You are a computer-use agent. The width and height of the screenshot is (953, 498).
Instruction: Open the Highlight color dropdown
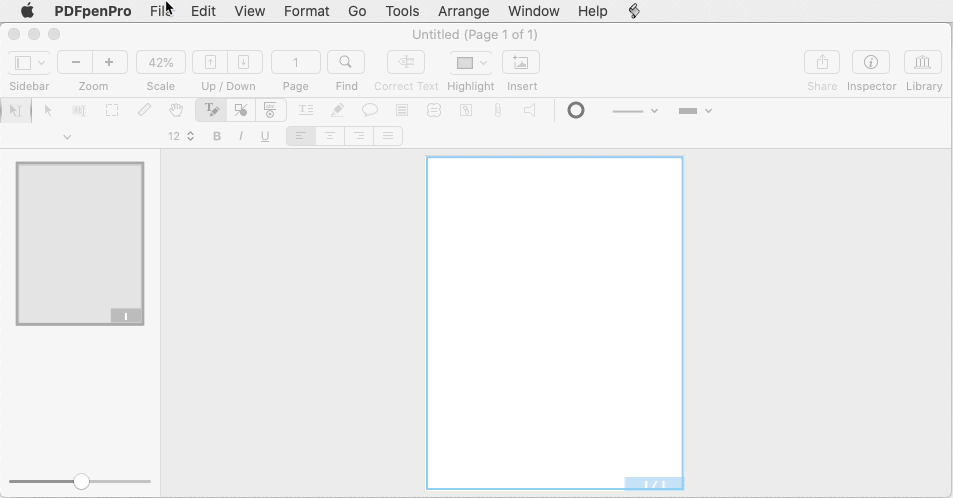click(x=484, y=63)
